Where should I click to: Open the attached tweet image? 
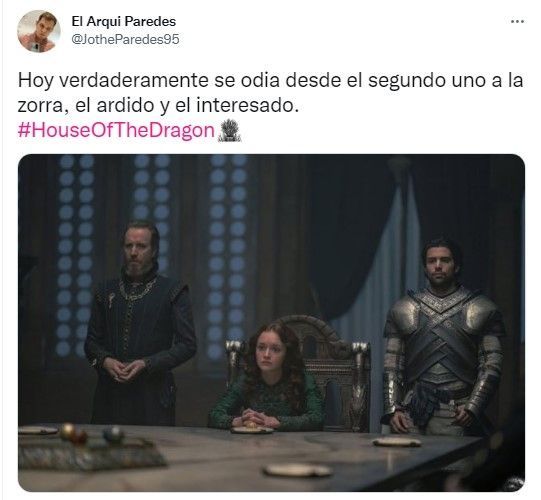[x=271, y=323]
